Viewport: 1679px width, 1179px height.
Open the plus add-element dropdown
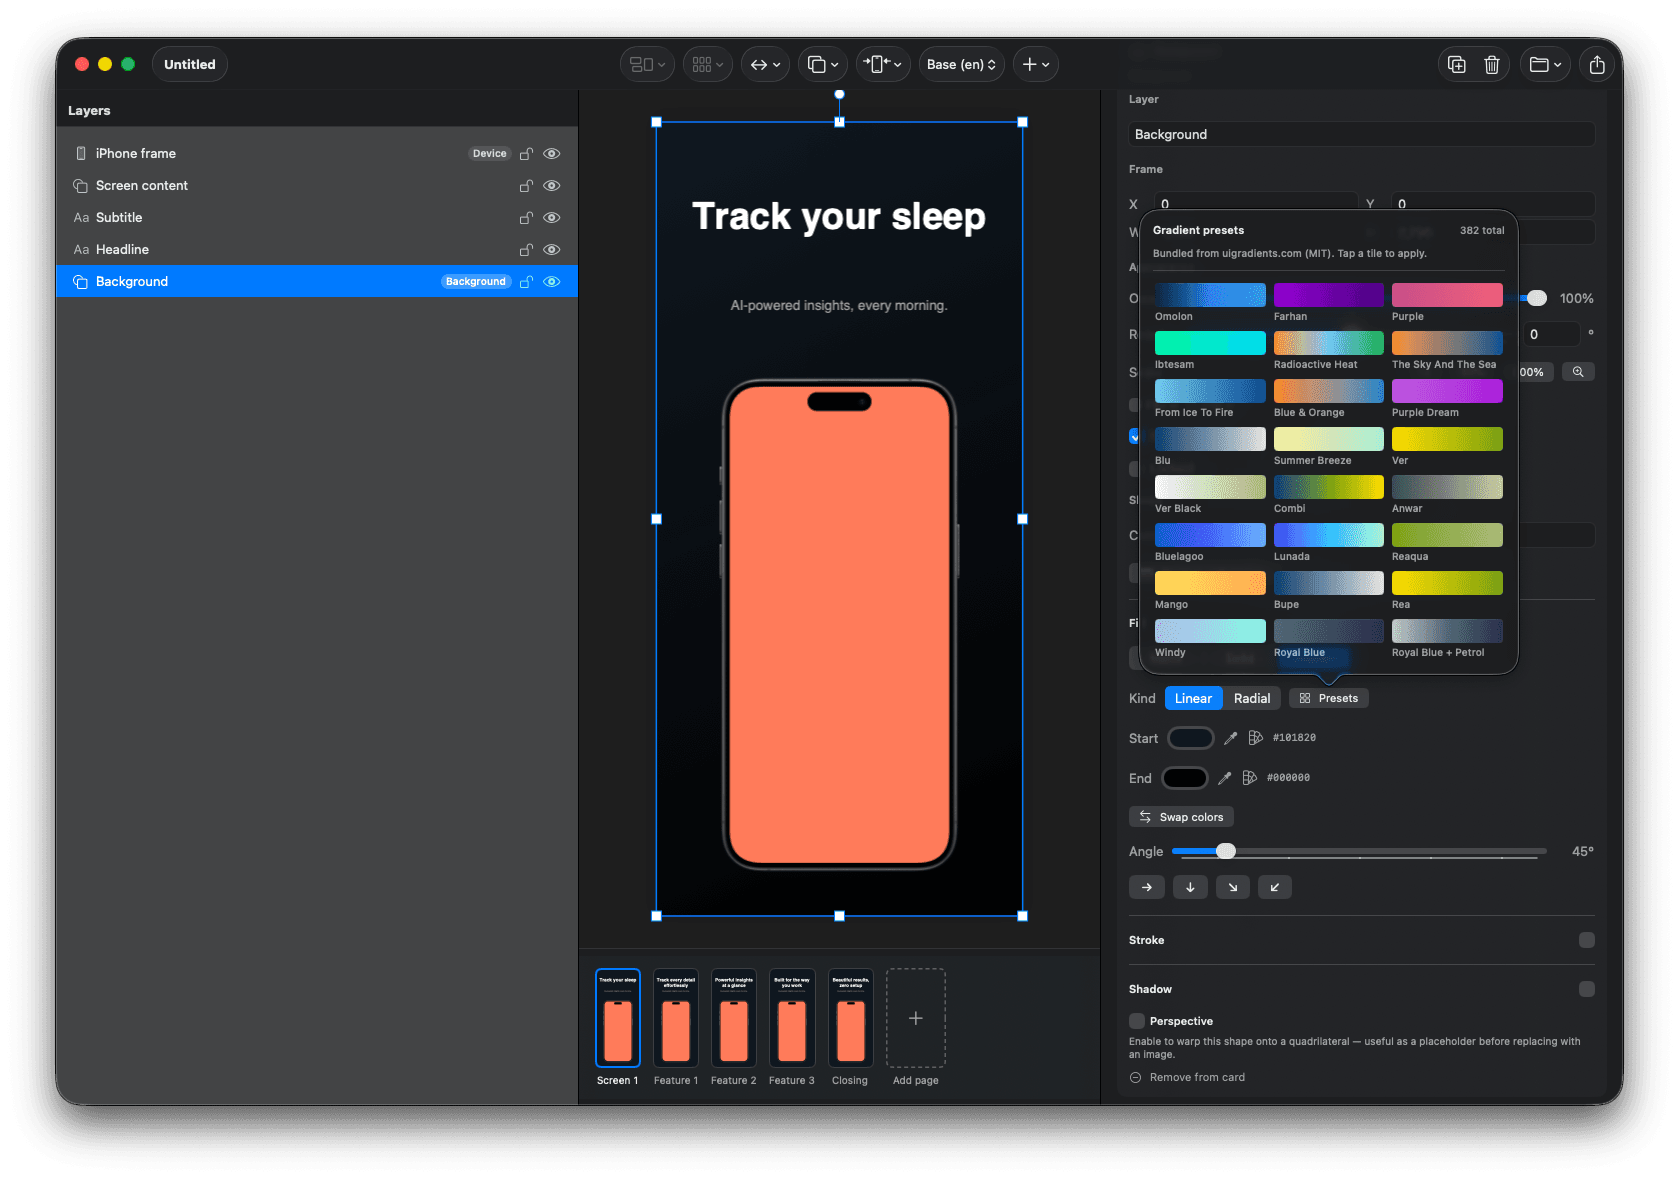point(1036,64)
